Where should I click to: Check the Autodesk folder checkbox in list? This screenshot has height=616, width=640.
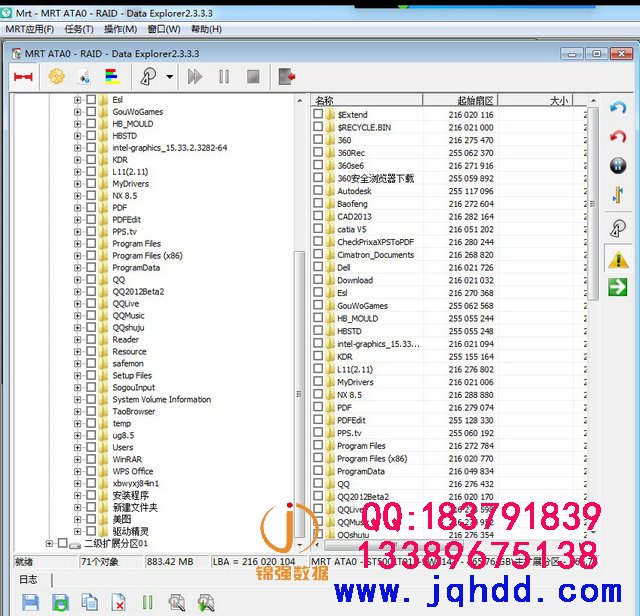coord(318,190)
